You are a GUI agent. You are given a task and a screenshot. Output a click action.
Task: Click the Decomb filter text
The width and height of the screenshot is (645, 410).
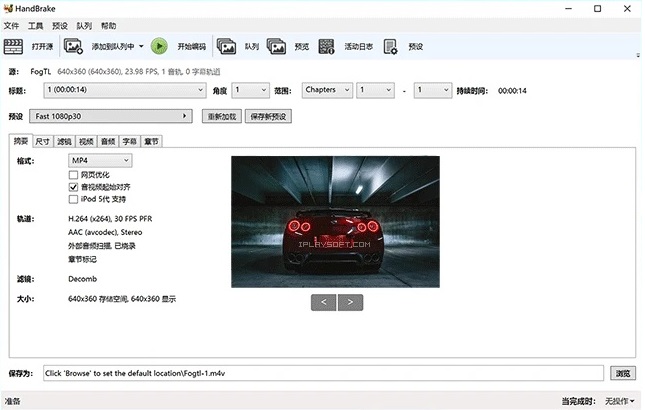(82, 279)
